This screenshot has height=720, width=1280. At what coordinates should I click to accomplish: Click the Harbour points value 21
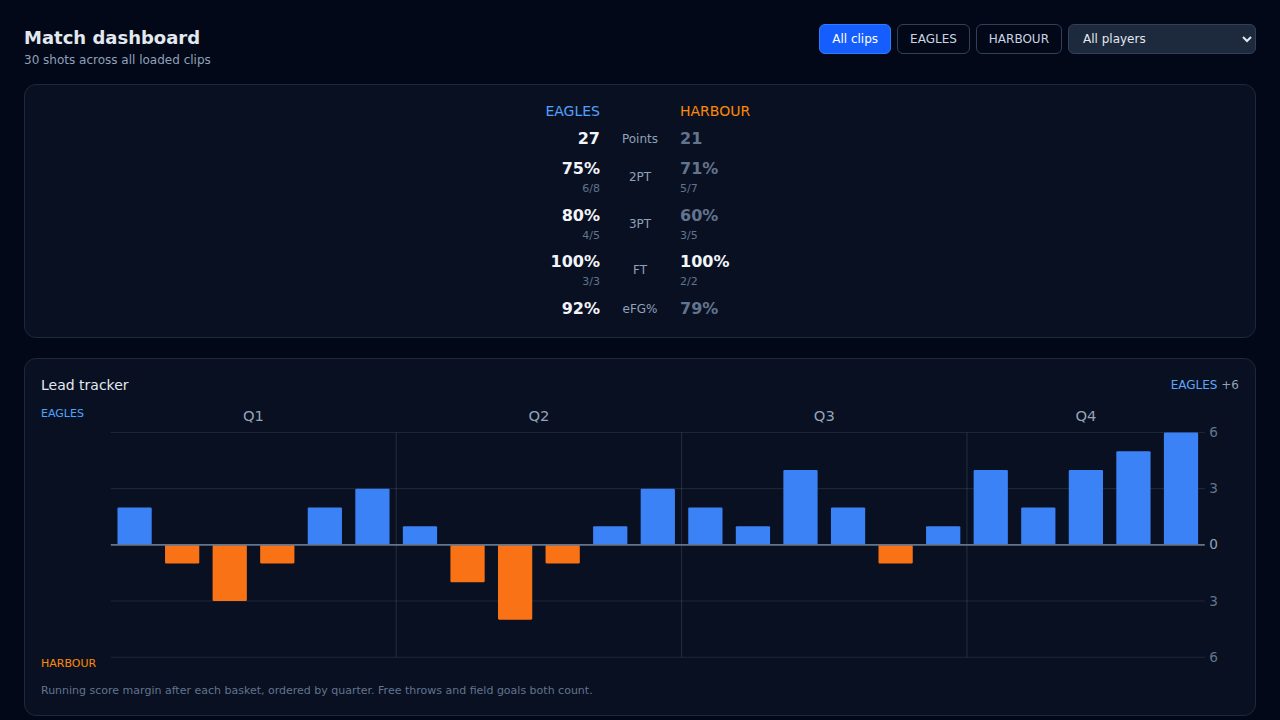coord(691,138)
